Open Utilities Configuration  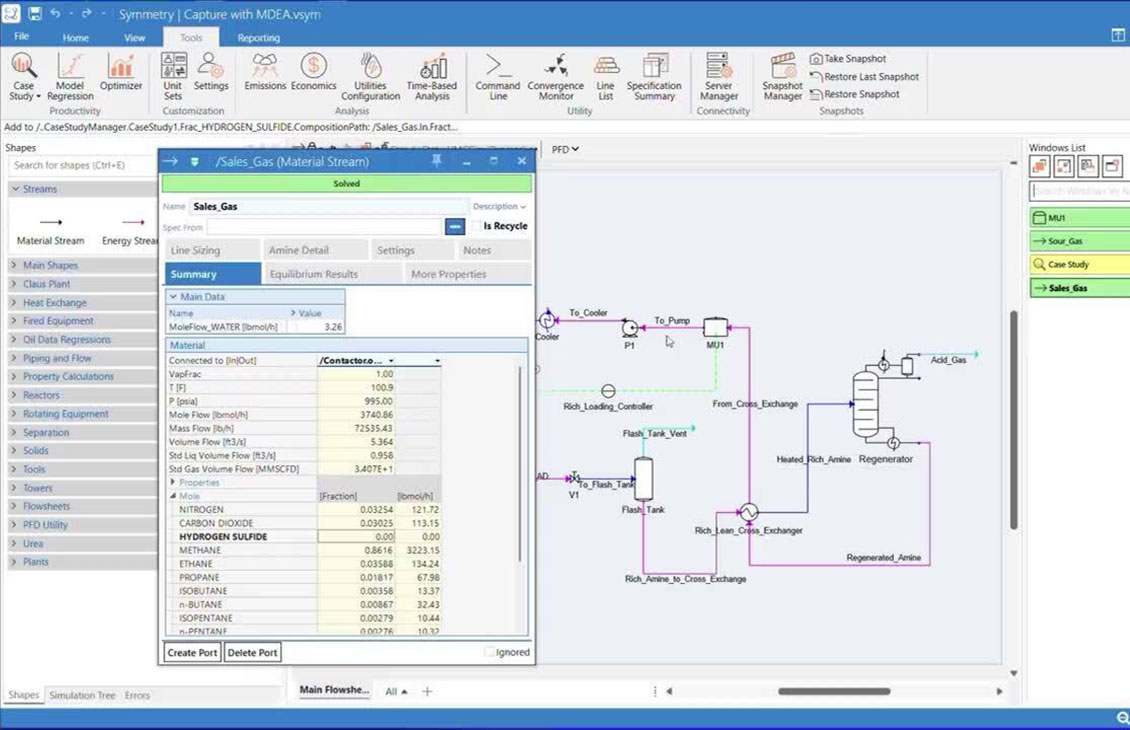coord(370,76)
